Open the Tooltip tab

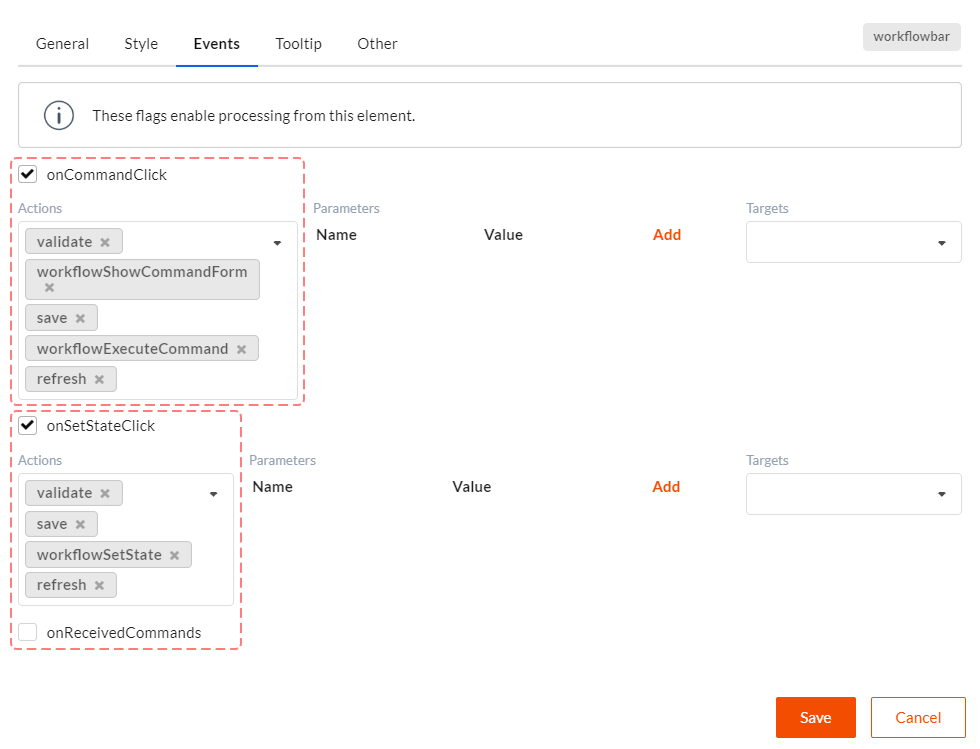299,44
